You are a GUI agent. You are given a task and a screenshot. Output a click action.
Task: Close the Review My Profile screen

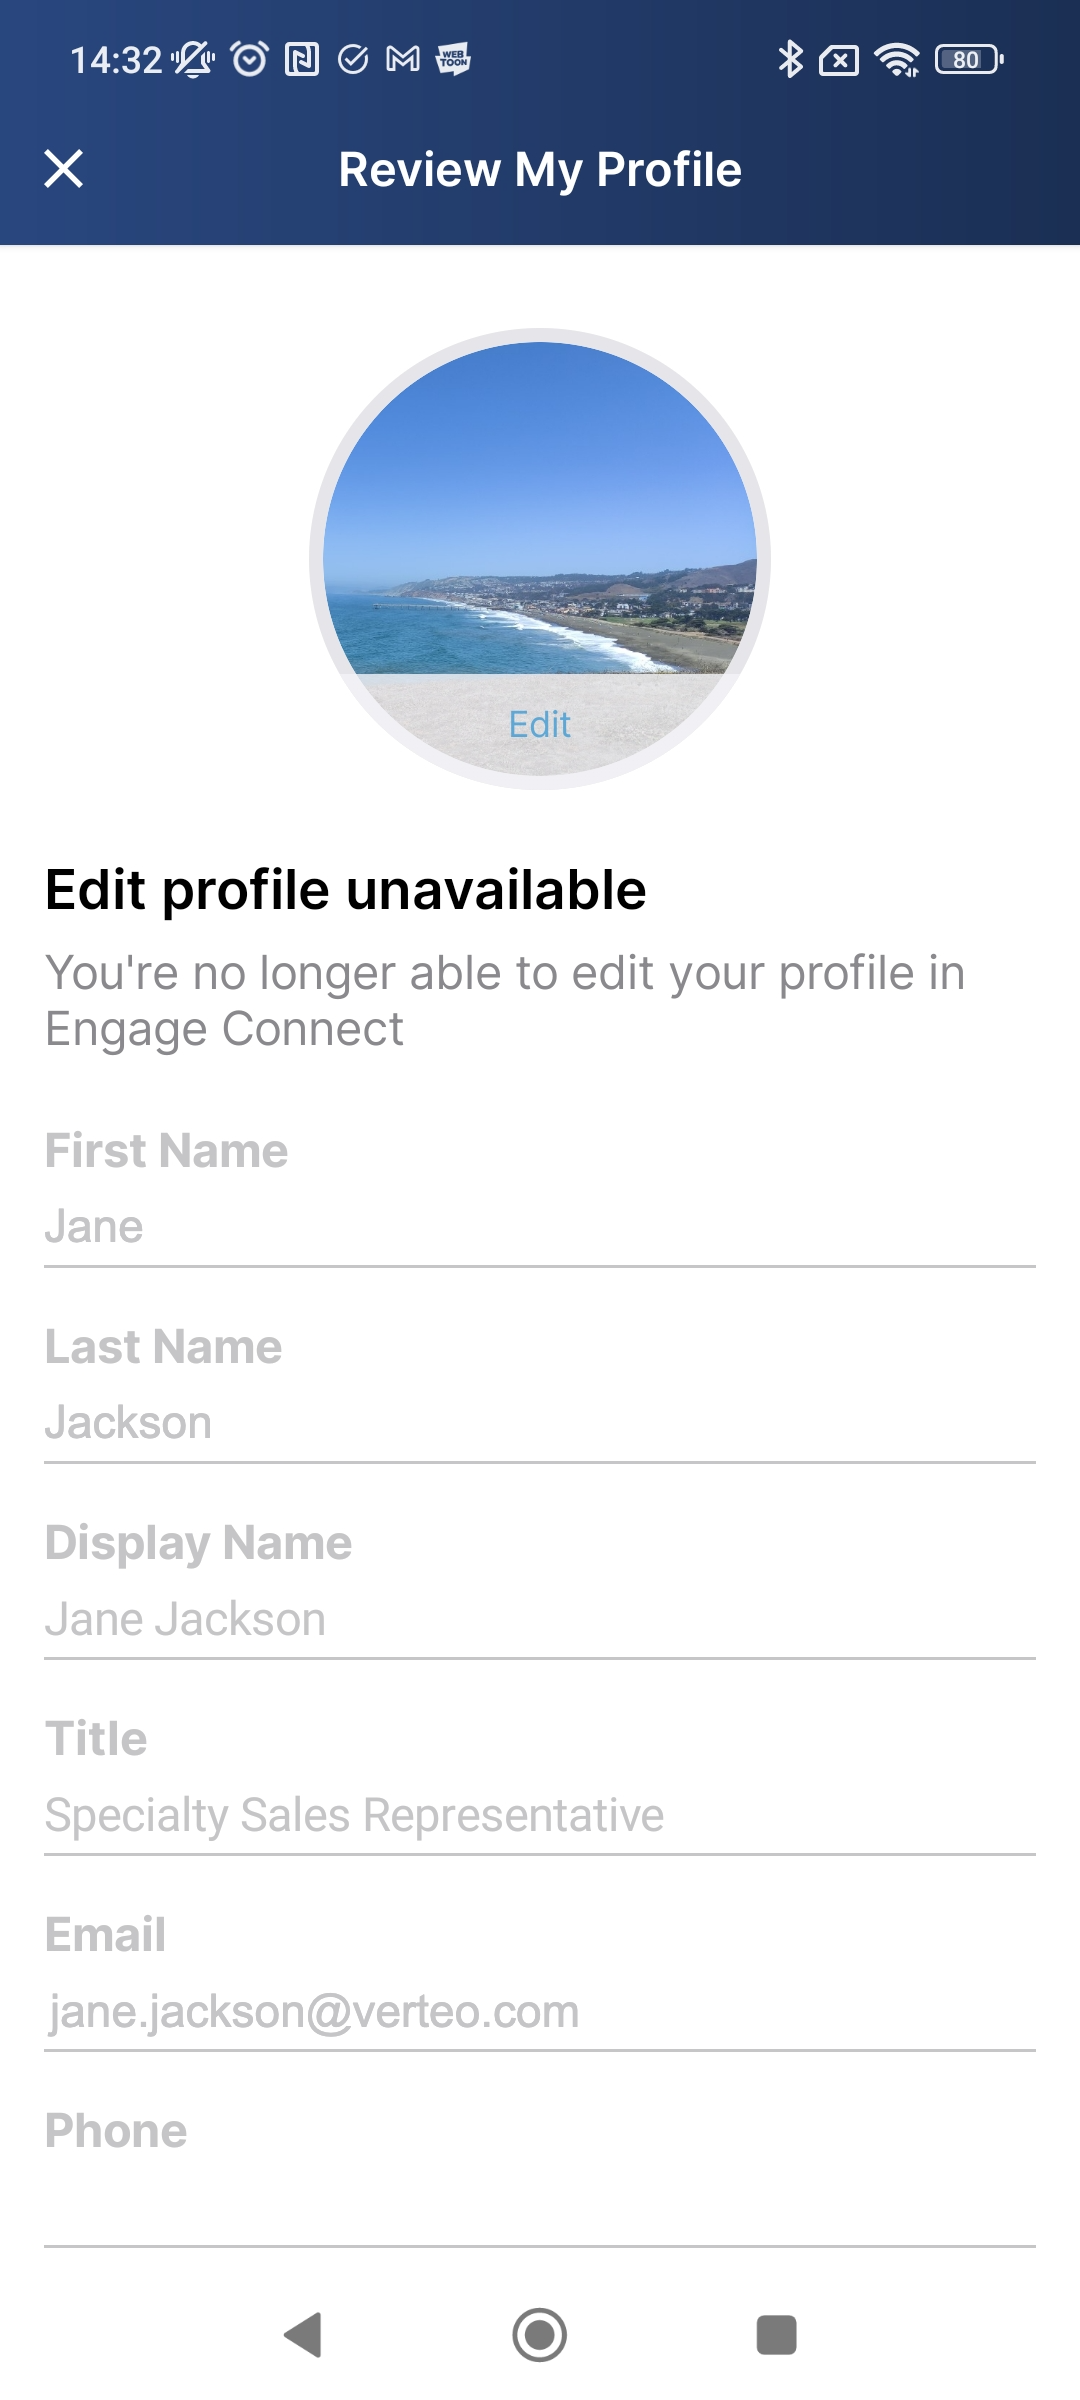pyautogui.click(x=64, y=169)
